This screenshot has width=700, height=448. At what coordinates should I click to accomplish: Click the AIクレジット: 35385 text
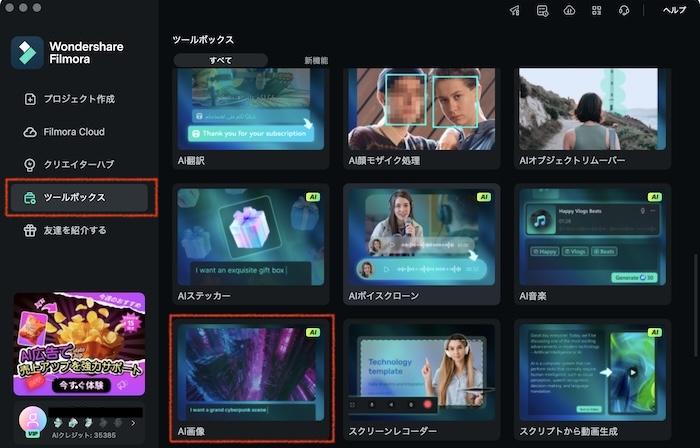(x=83, y=435)
